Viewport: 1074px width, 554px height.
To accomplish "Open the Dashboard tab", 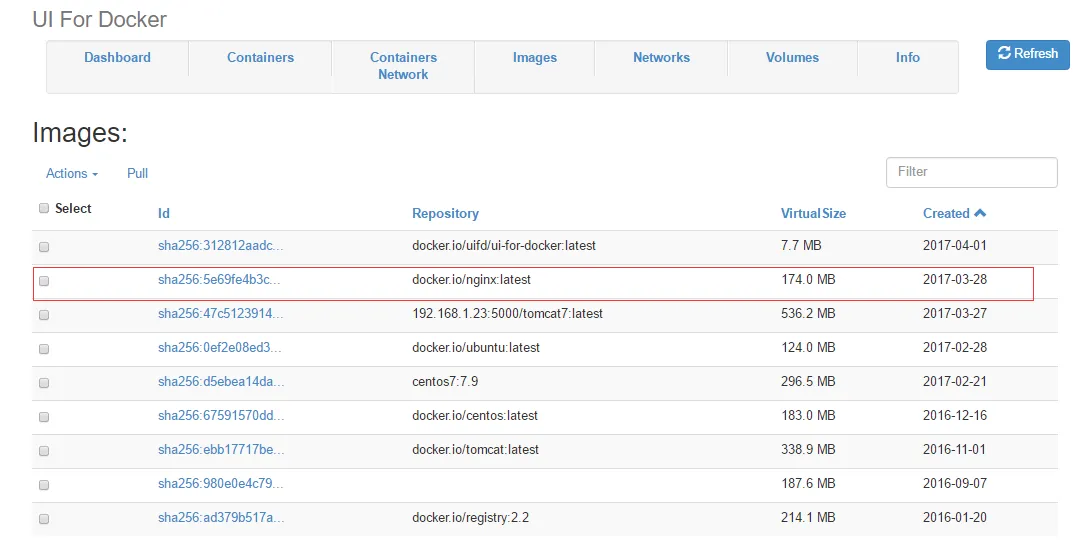I will [117, 58].
